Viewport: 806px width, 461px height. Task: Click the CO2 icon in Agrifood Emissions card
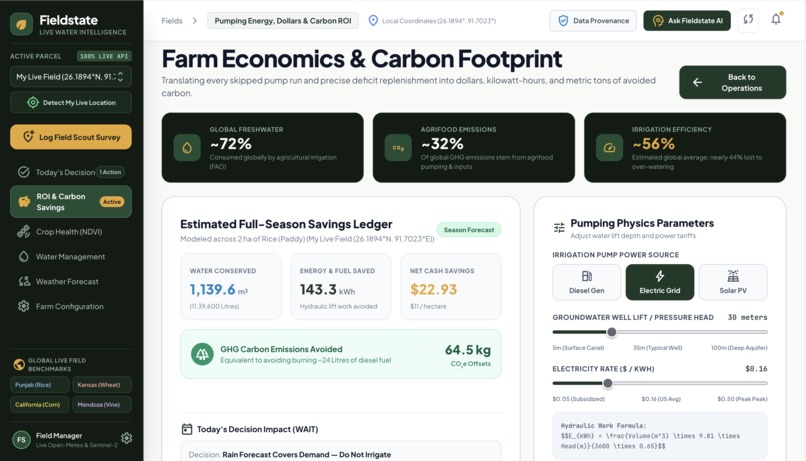398,148
